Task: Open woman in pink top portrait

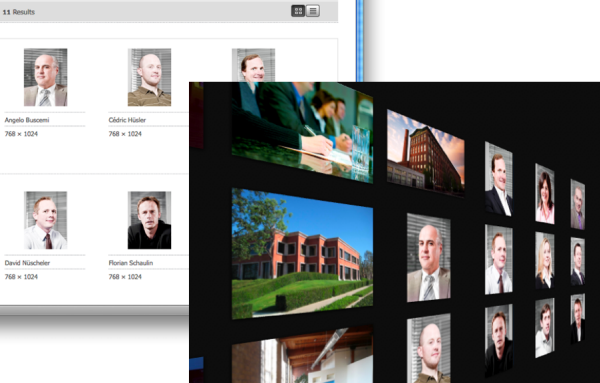Action: (545, 194)
